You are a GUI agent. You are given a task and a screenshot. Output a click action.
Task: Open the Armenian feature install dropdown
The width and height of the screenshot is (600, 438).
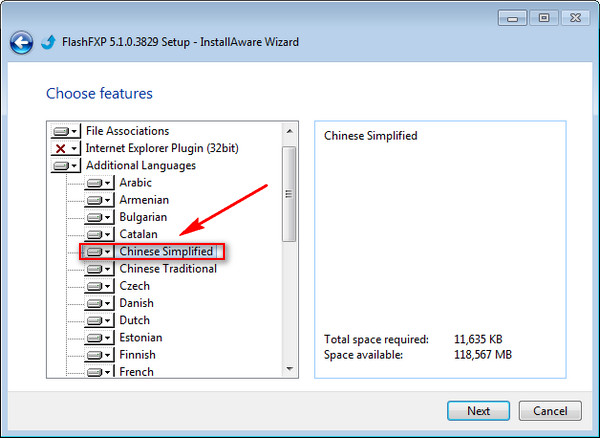click(x=108, y=200)
